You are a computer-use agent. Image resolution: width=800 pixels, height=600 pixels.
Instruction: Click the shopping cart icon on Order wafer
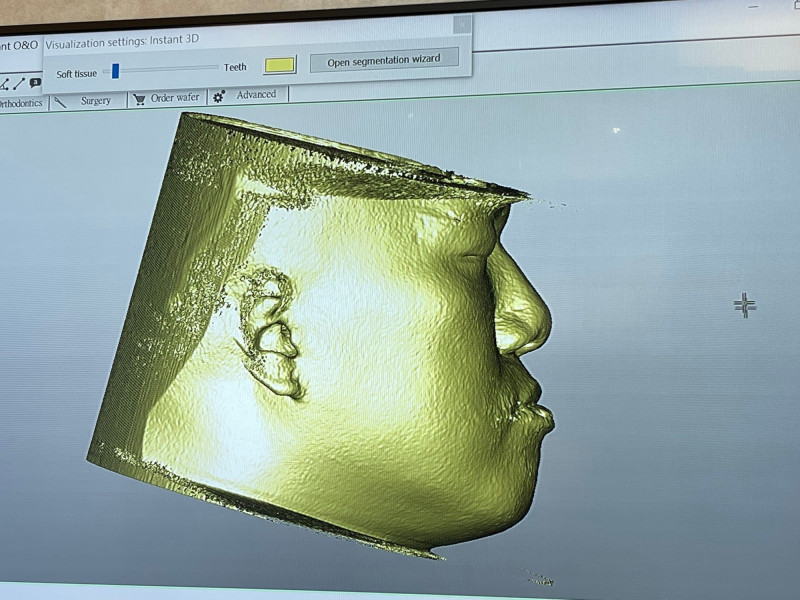point(139,99)
